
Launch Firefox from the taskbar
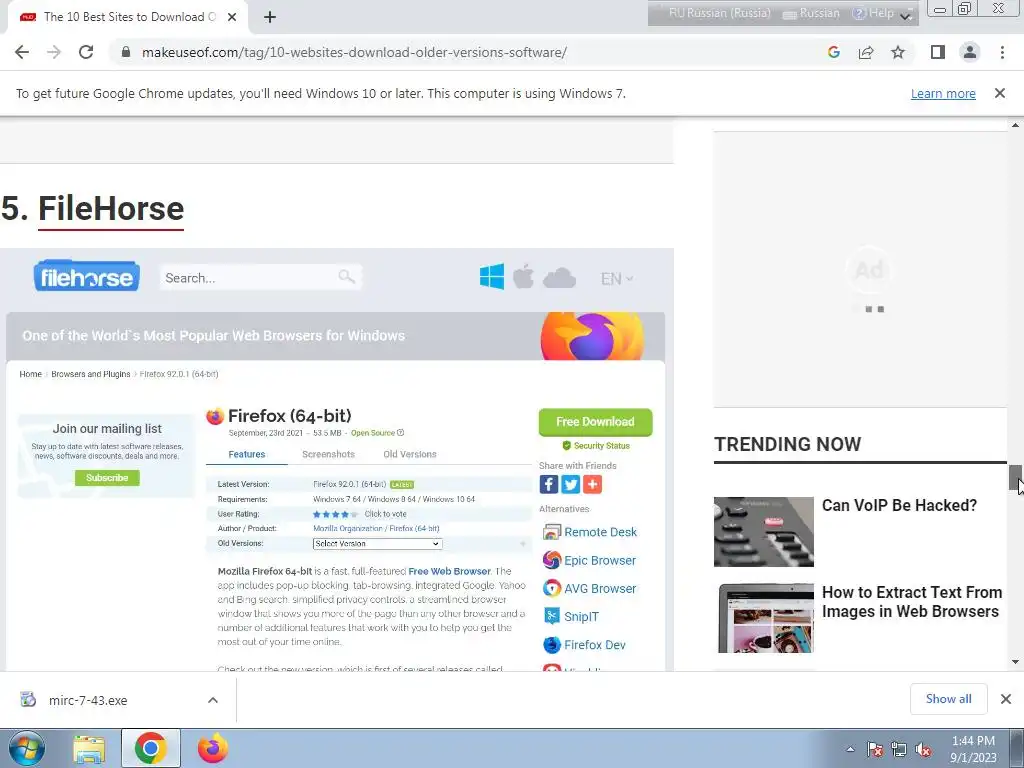pyautogui.click(x=213, y=748)
